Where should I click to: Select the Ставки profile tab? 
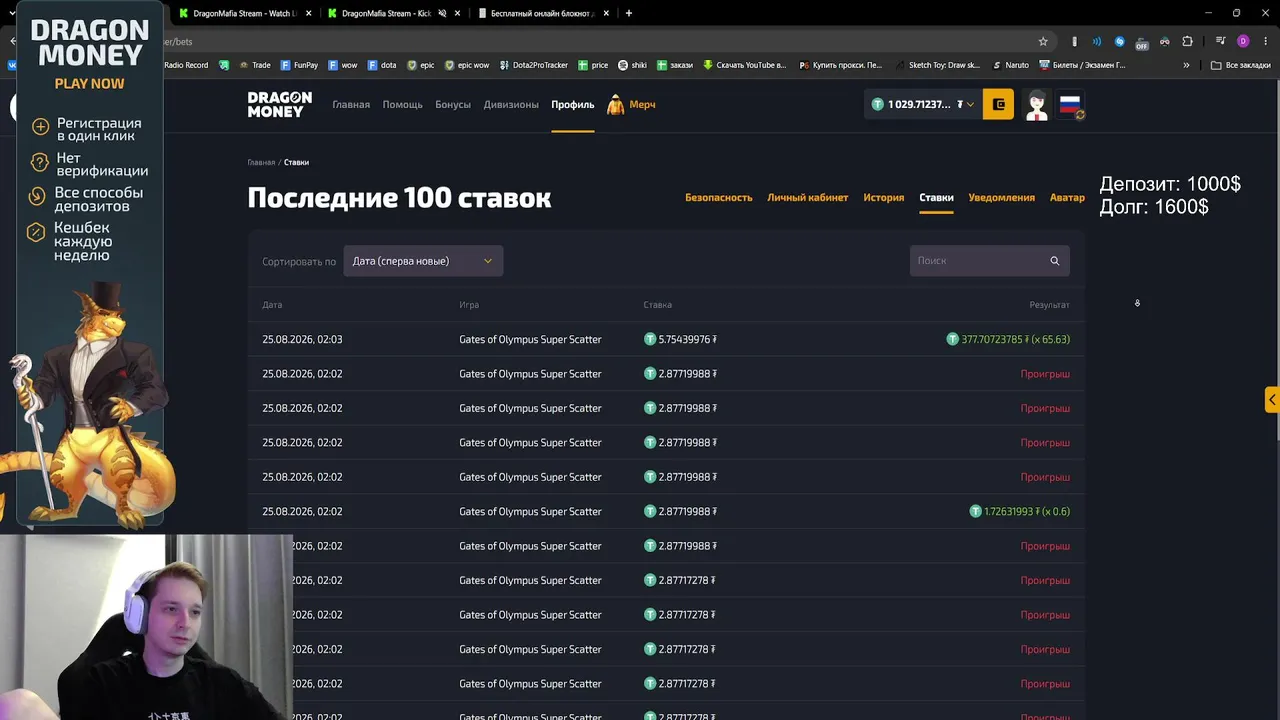click(x=936, y=198)
